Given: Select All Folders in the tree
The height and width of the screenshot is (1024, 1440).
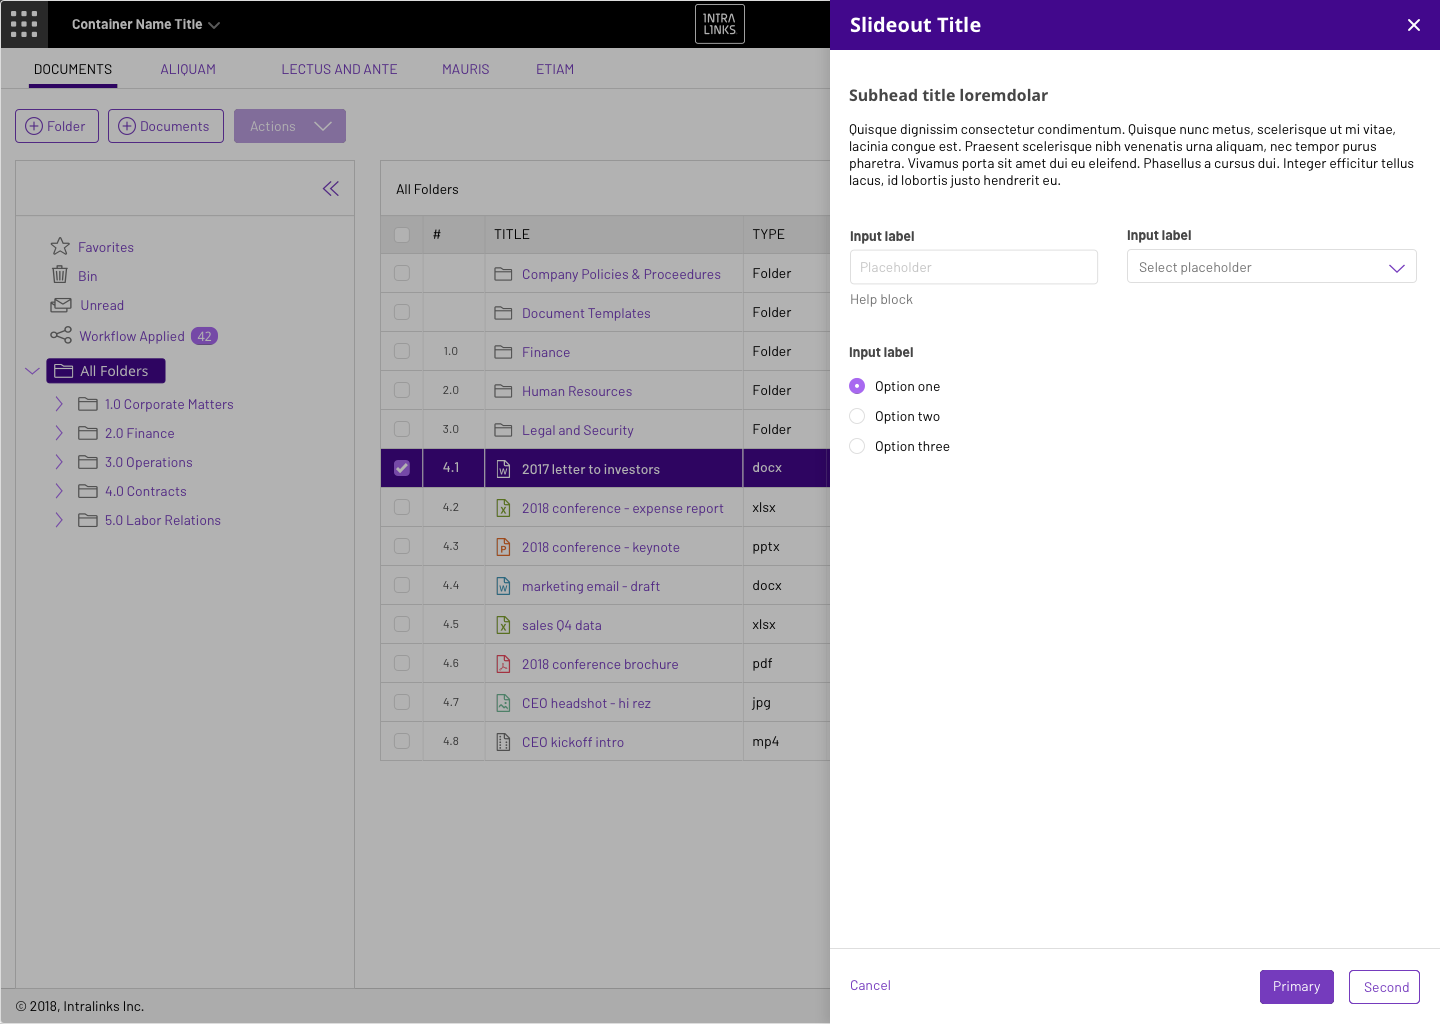Looking at the screenshot, I should pos(106,371).
